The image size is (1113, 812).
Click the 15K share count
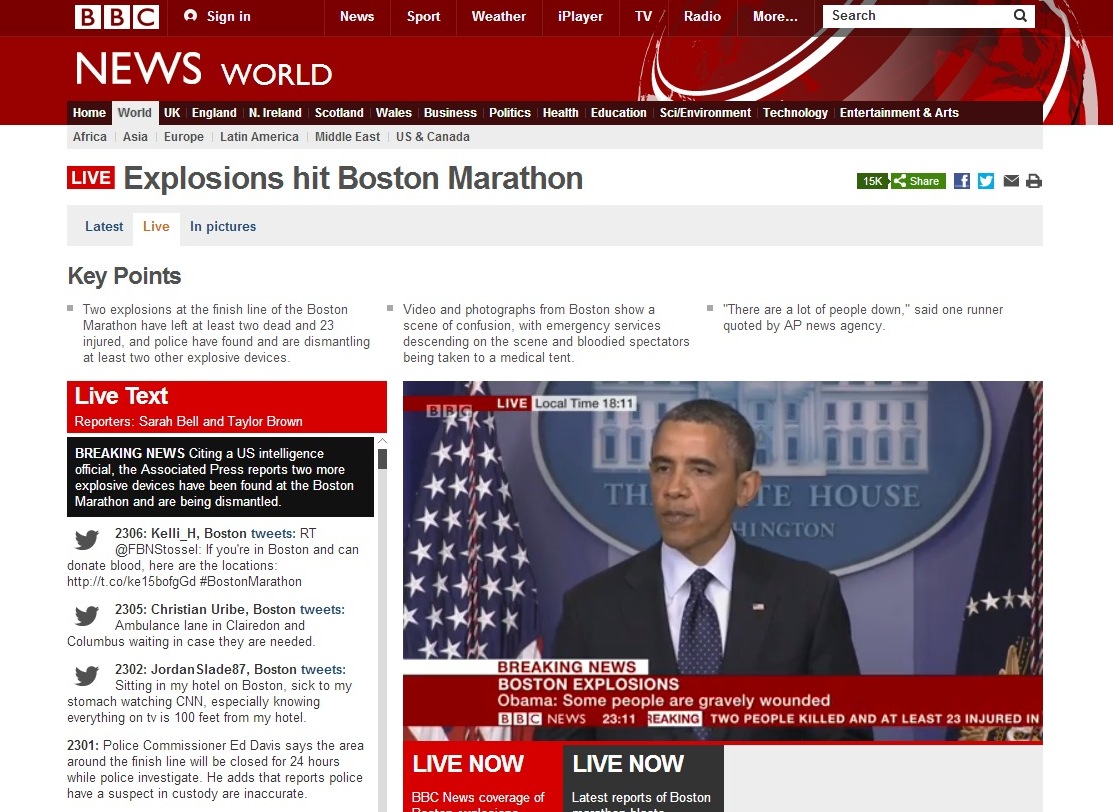click(872, 181)
